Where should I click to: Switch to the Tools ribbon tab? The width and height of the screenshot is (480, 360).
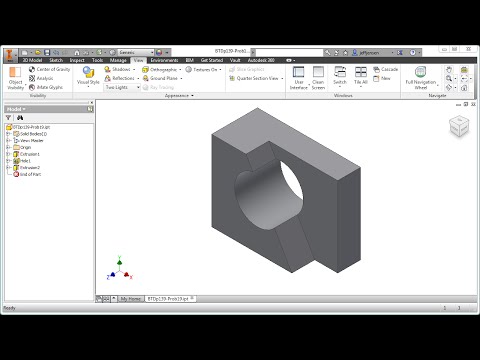[x=97, y=60]
